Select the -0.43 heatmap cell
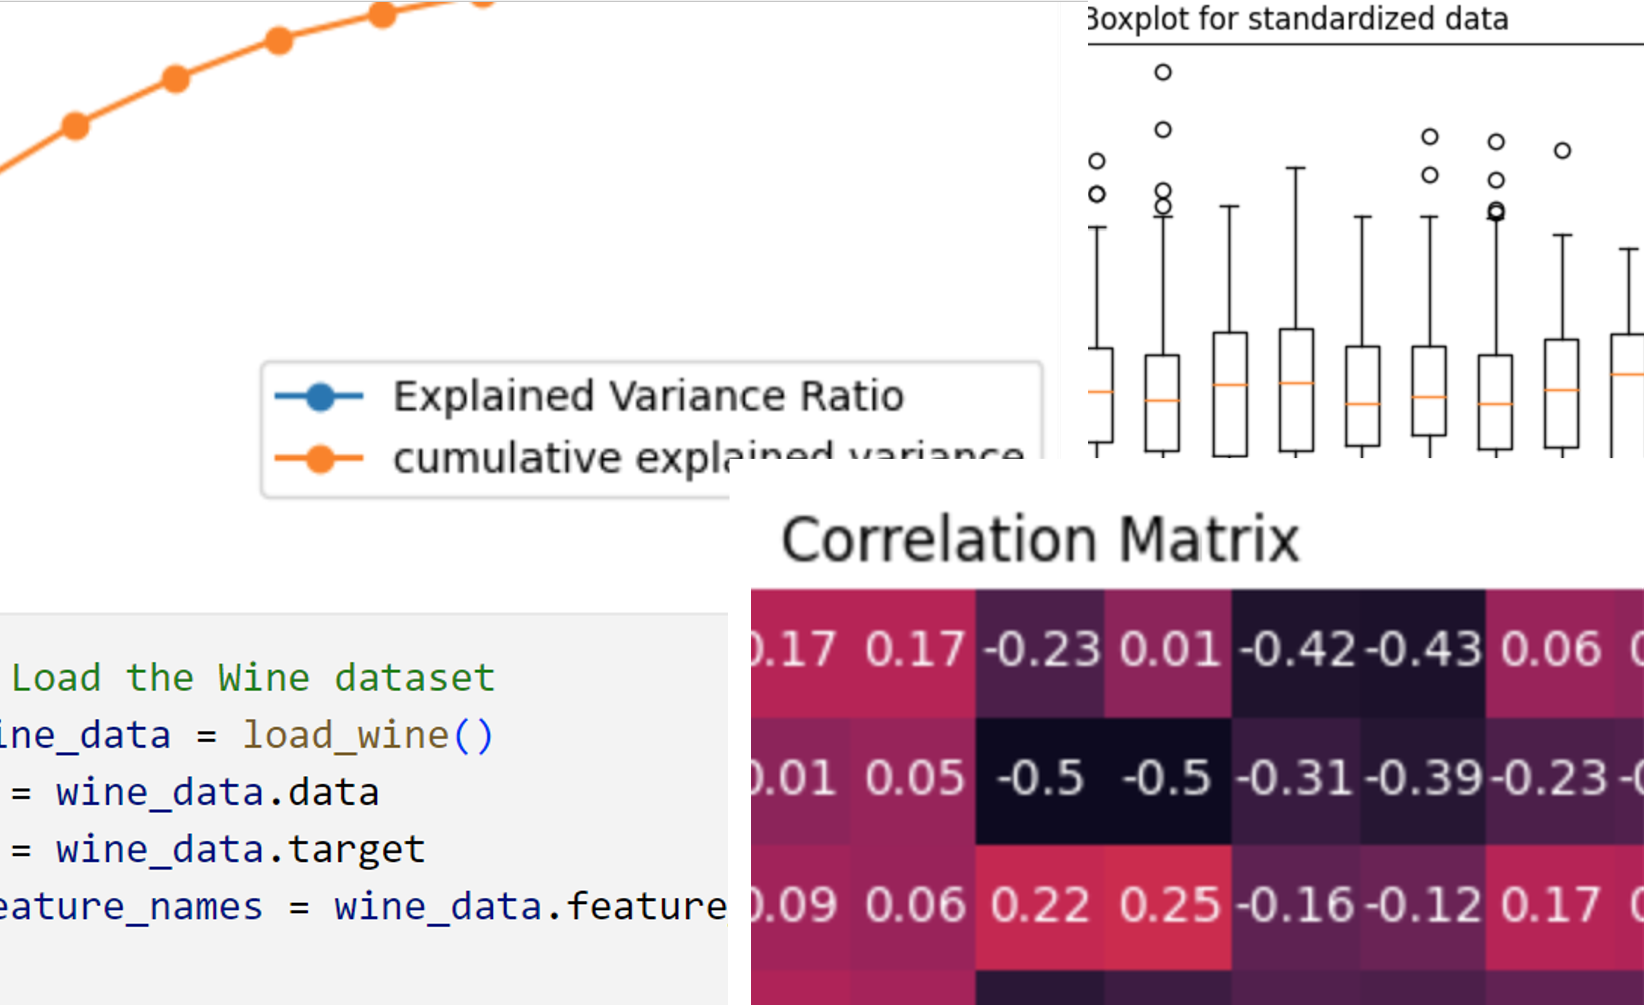Screen dimensions: 1644x1006 coord(1423,650)
